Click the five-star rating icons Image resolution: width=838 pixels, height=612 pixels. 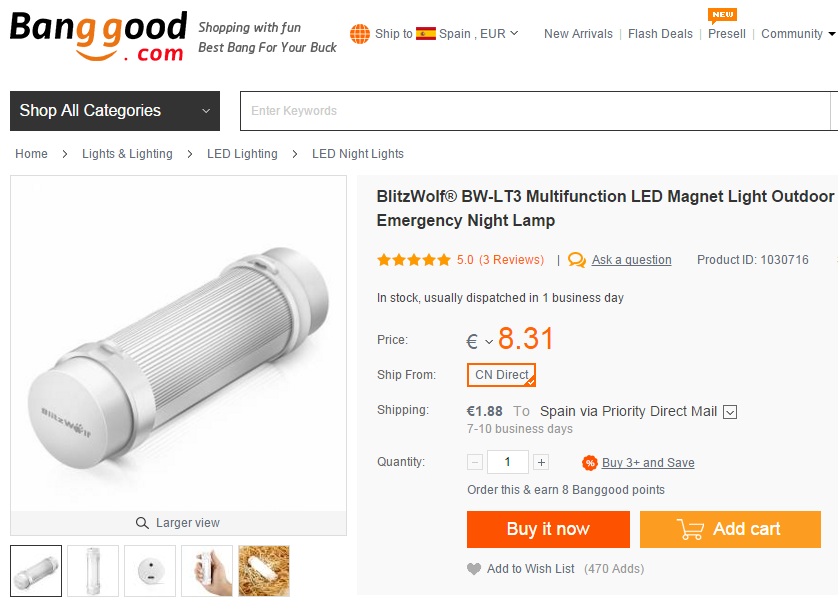(x=413, y=260)
